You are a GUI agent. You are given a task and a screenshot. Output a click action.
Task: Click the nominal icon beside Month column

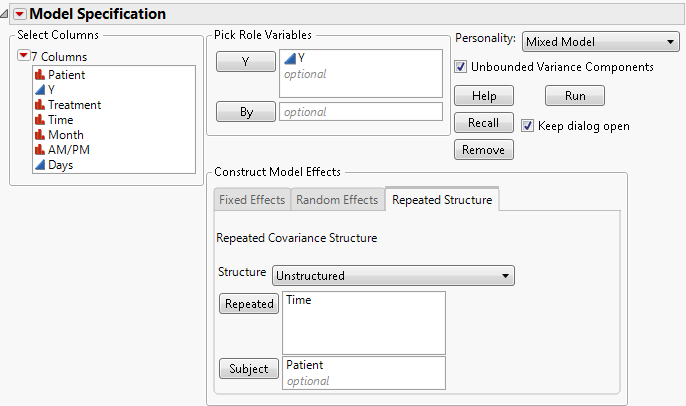coord(40,135)
